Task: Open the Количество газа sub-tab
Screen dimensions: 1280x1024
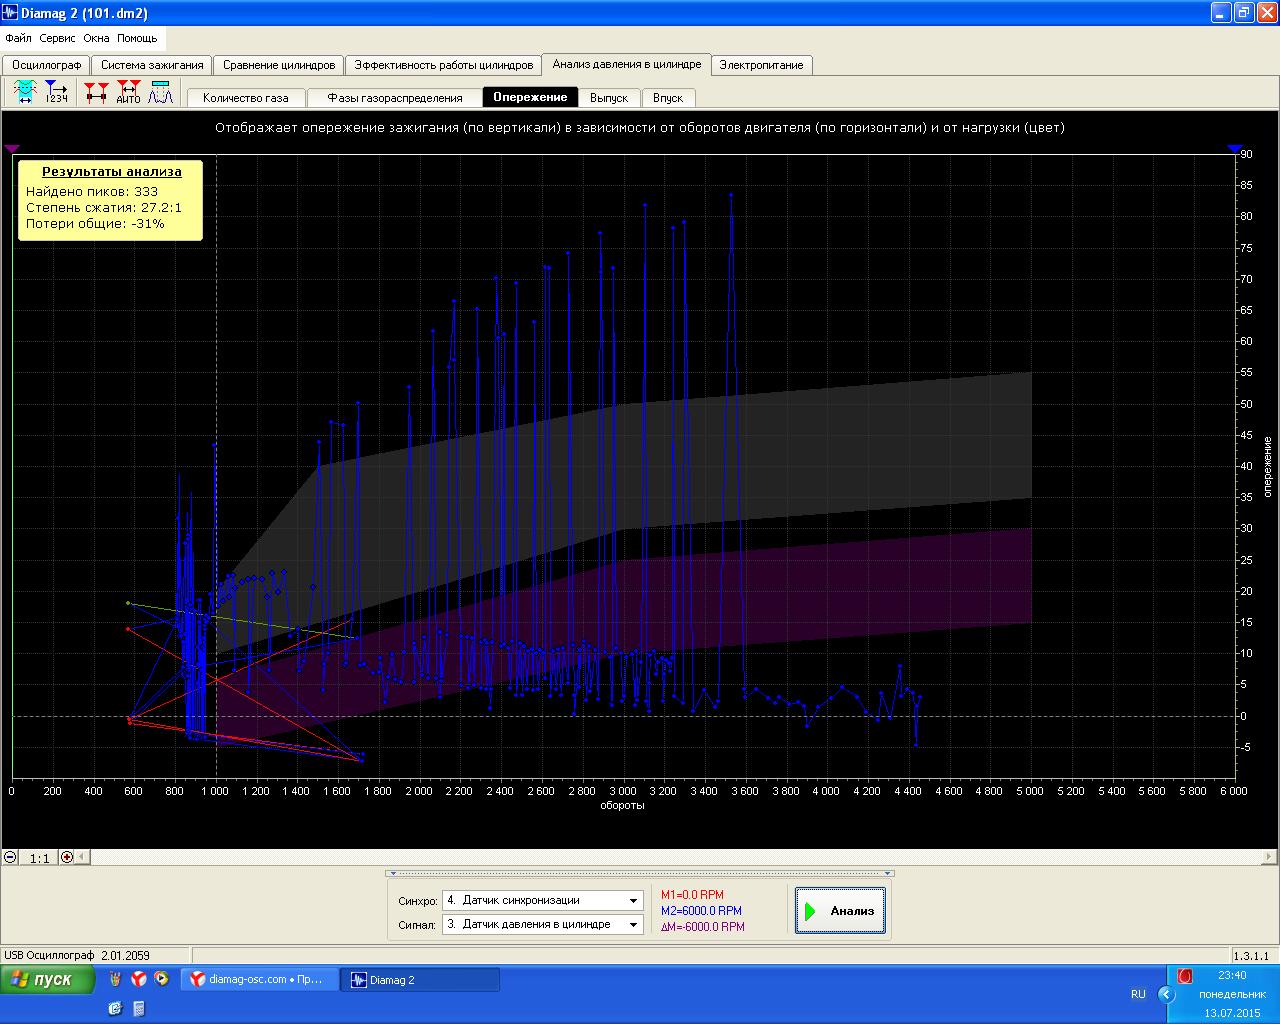Action: 246,98
